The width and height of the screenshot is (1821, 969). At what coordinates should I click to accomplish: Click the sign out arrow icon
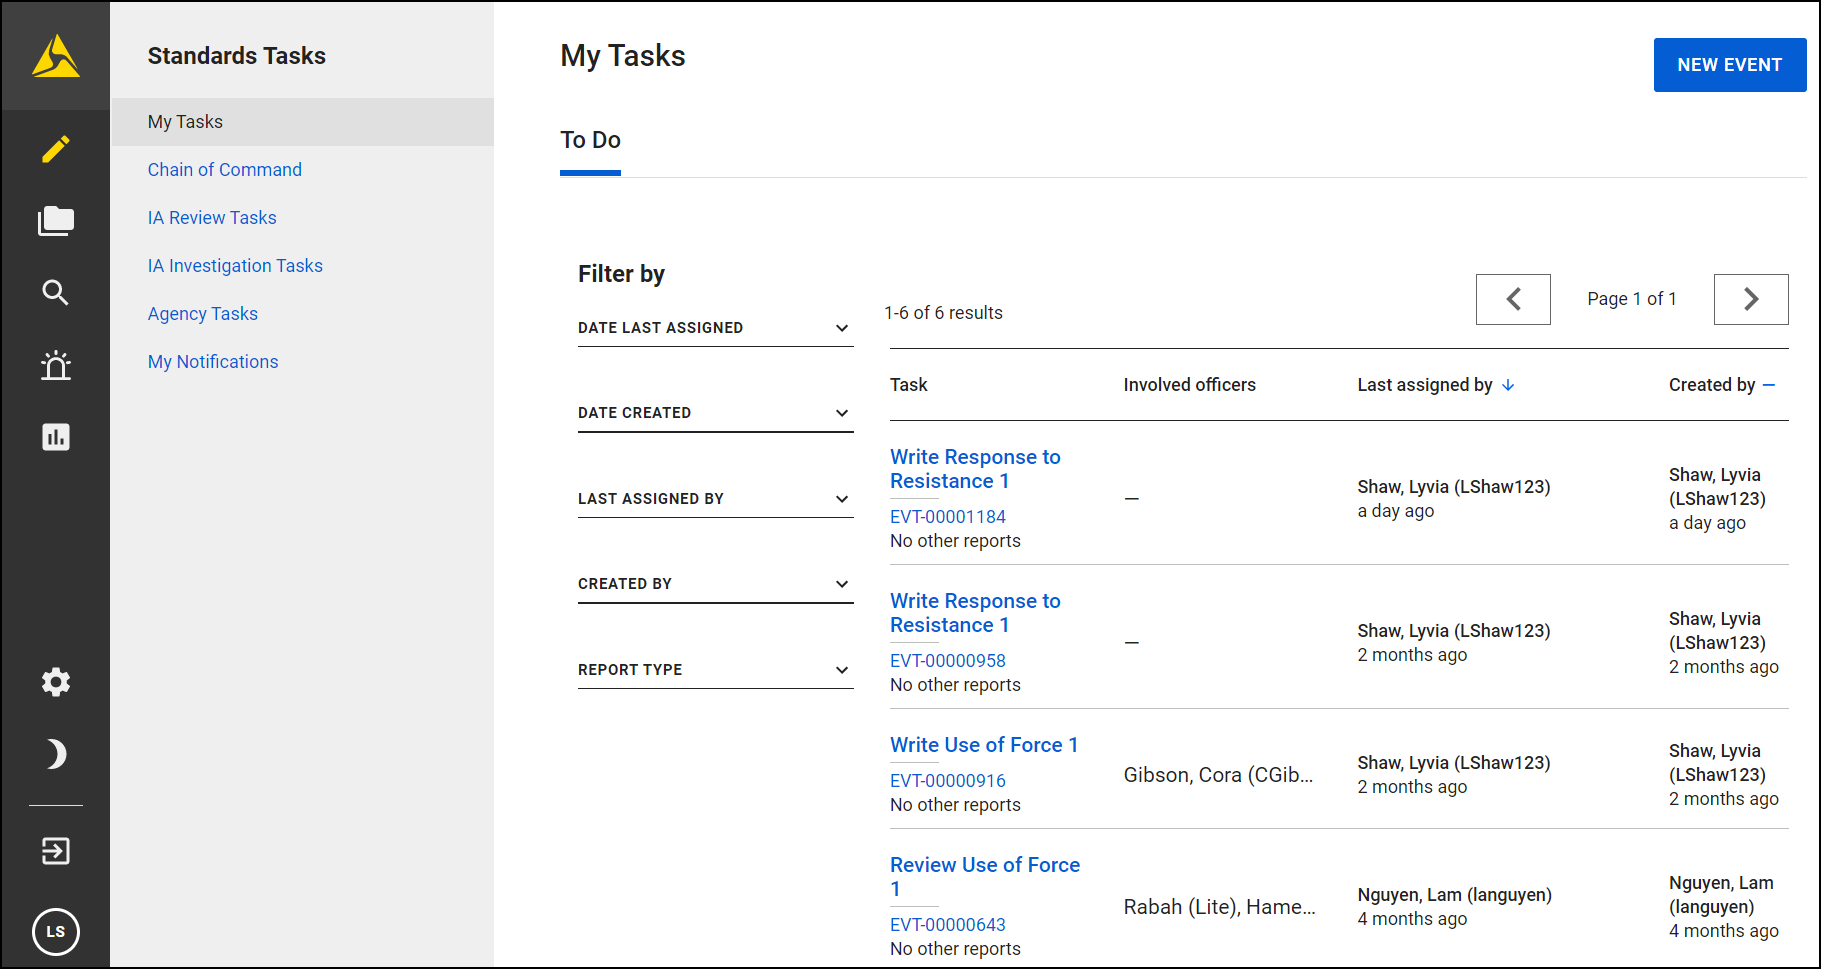click(56, 851)
